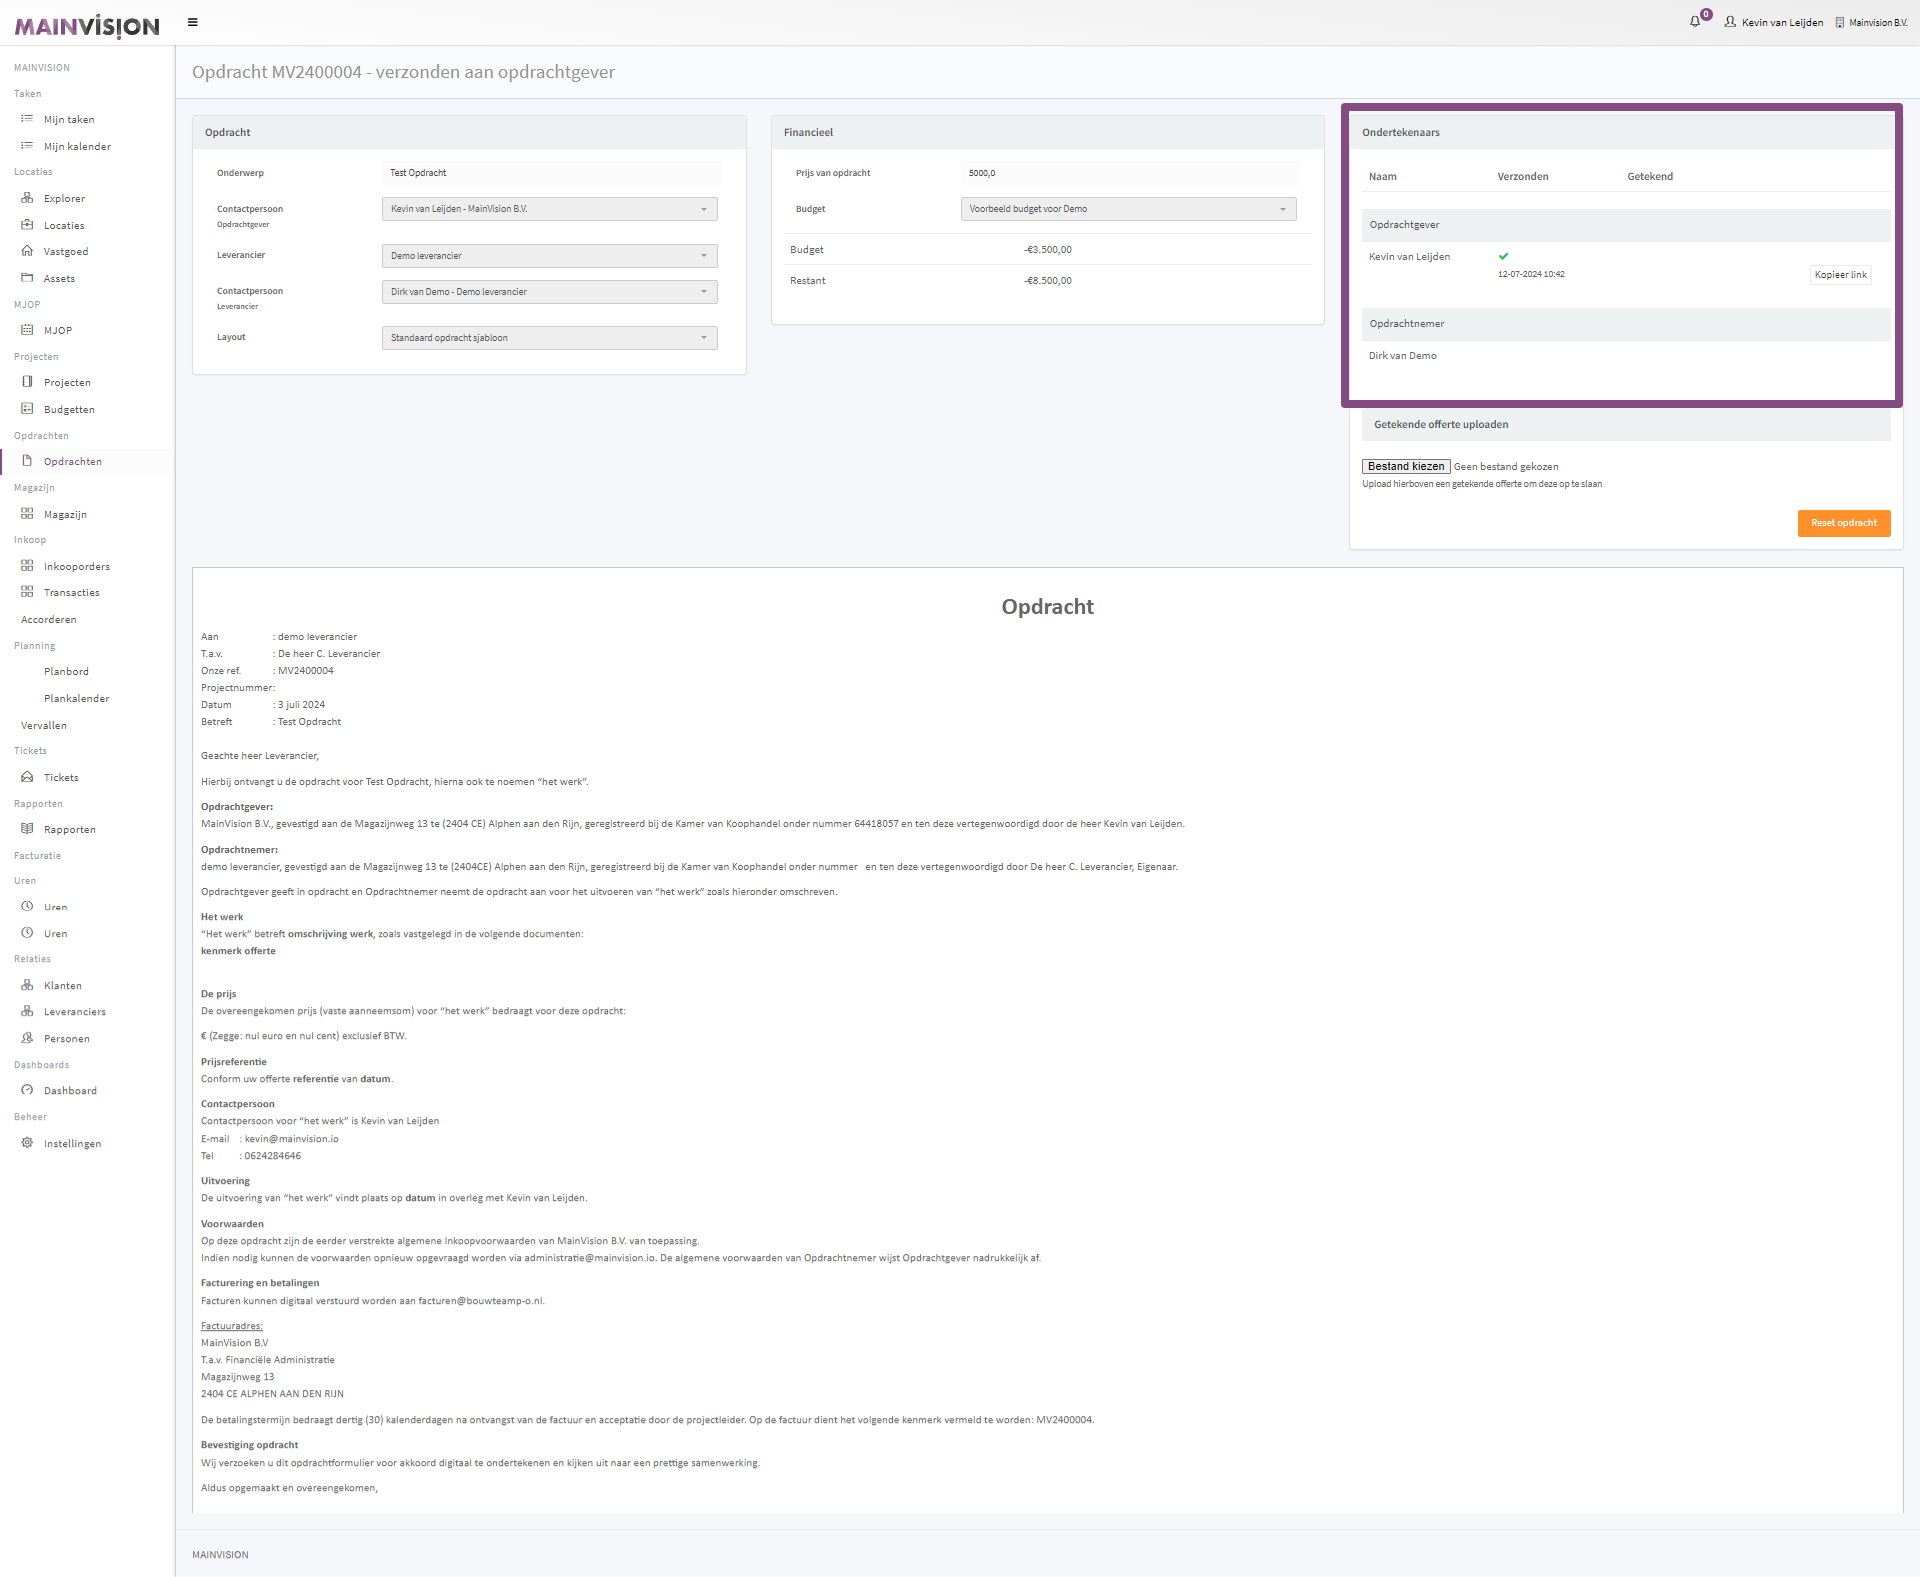Expand the Leverancier dropdown
This screenshot has height=1577, width=1920.
pos(549,256)
